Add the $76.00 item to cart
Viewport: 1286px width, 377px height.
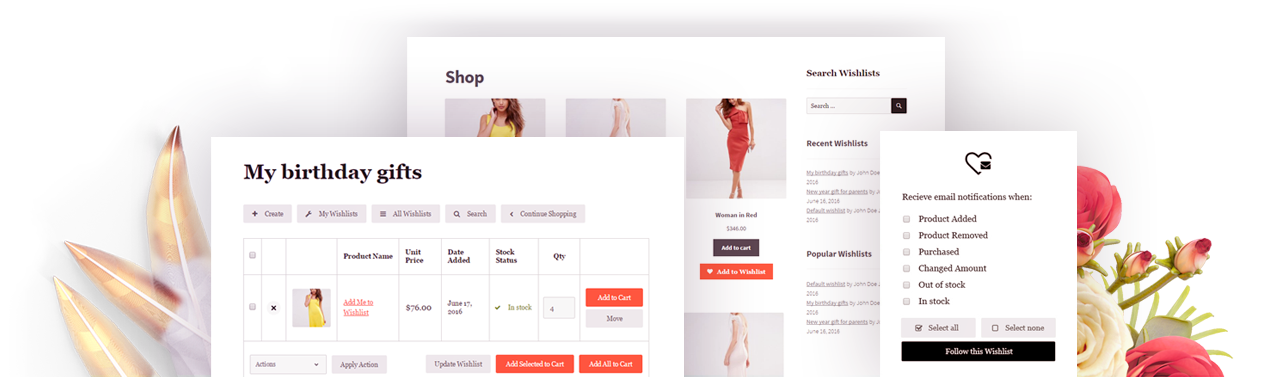coord(614,298)
